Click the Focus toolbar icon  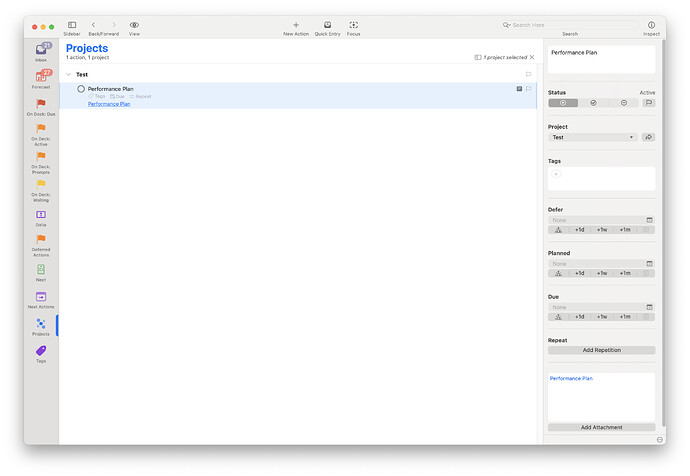pyautogui.click(x=354, y=25)
